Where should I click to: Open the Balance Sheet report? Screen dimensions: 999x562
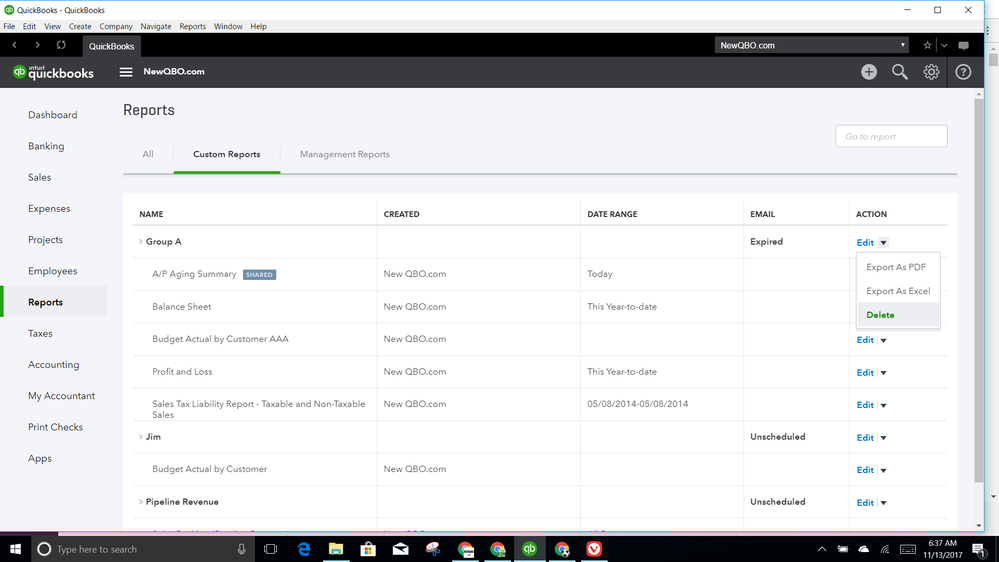point(182,306)
